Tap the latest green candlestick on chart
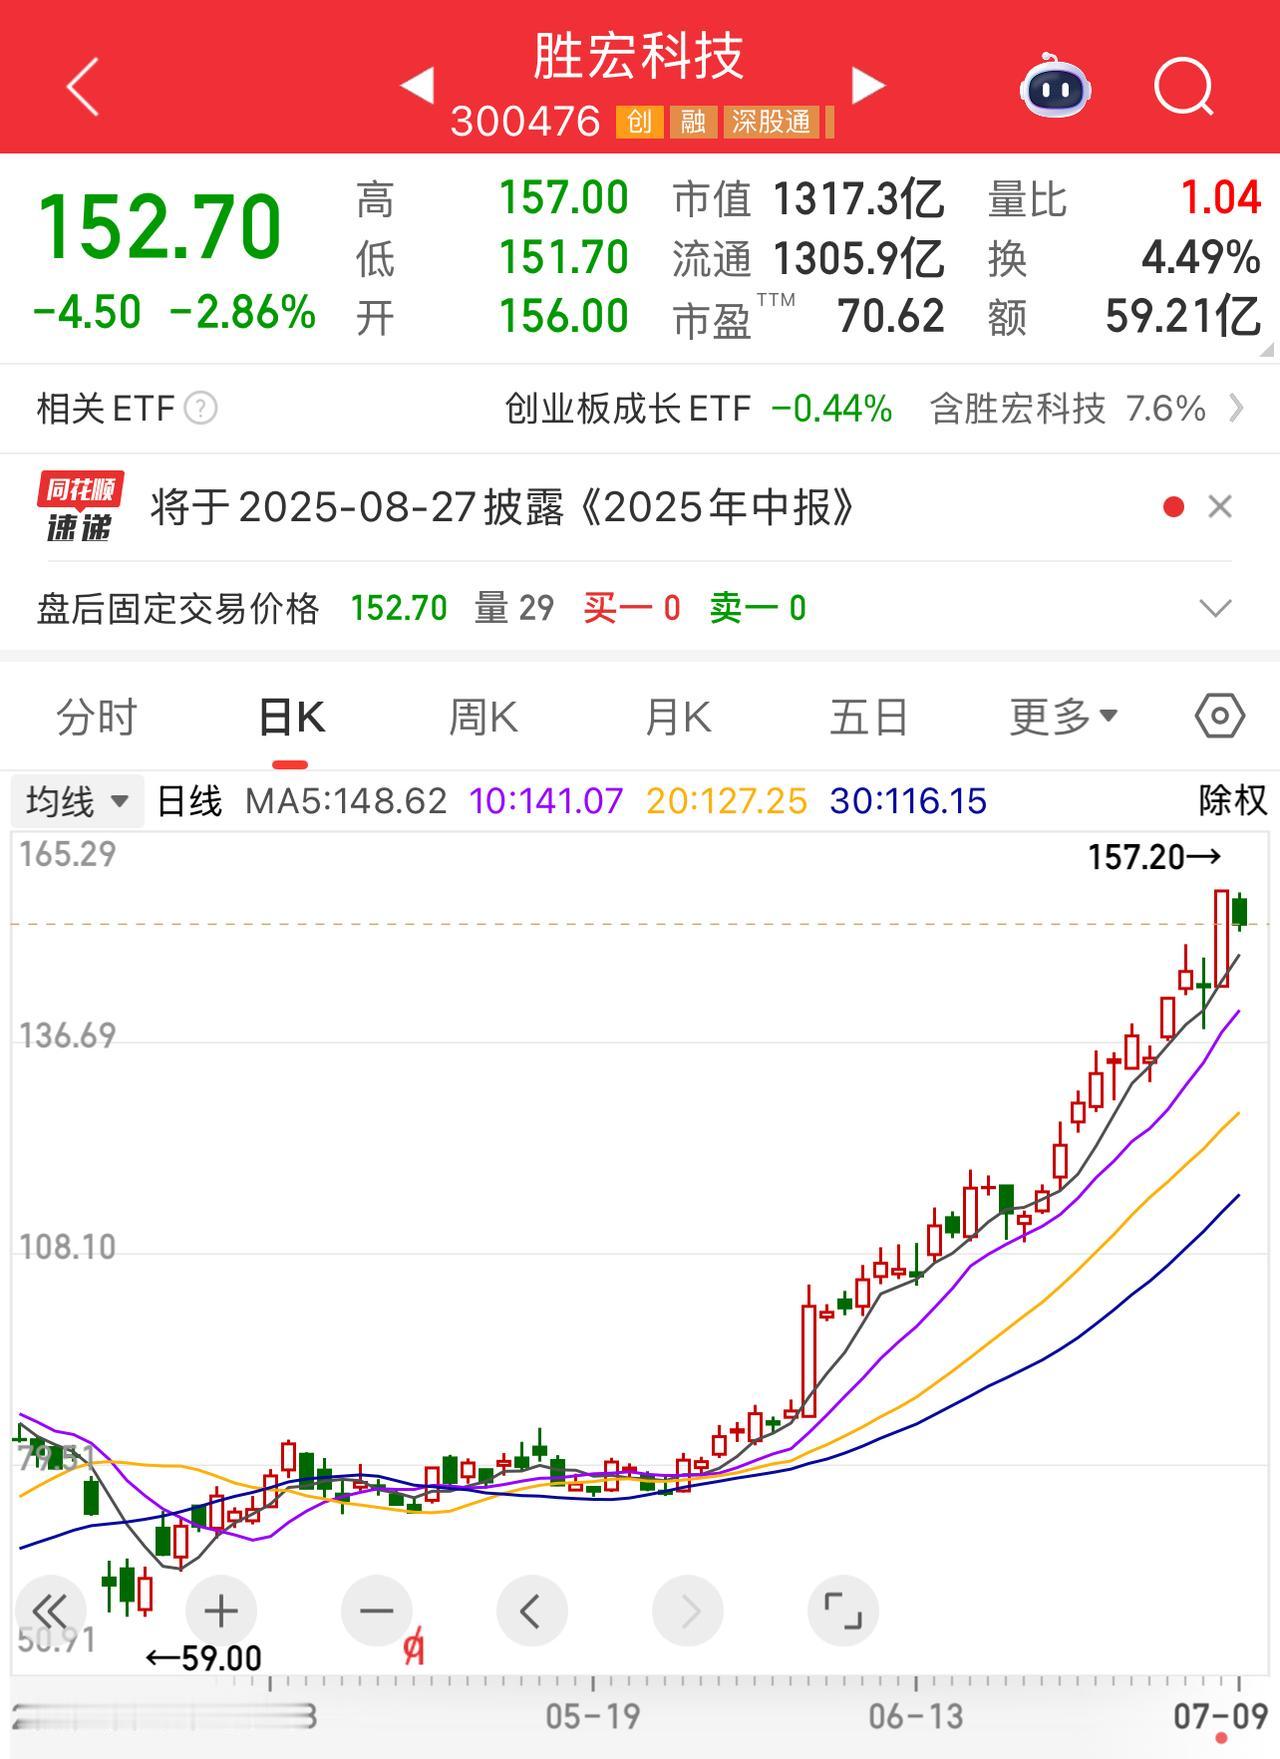 coord(1240,911)
